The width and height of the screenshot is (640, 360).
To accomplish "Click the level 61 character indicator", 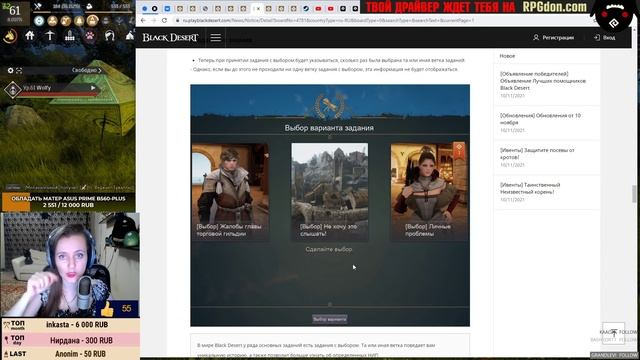I will click(14, 11).
